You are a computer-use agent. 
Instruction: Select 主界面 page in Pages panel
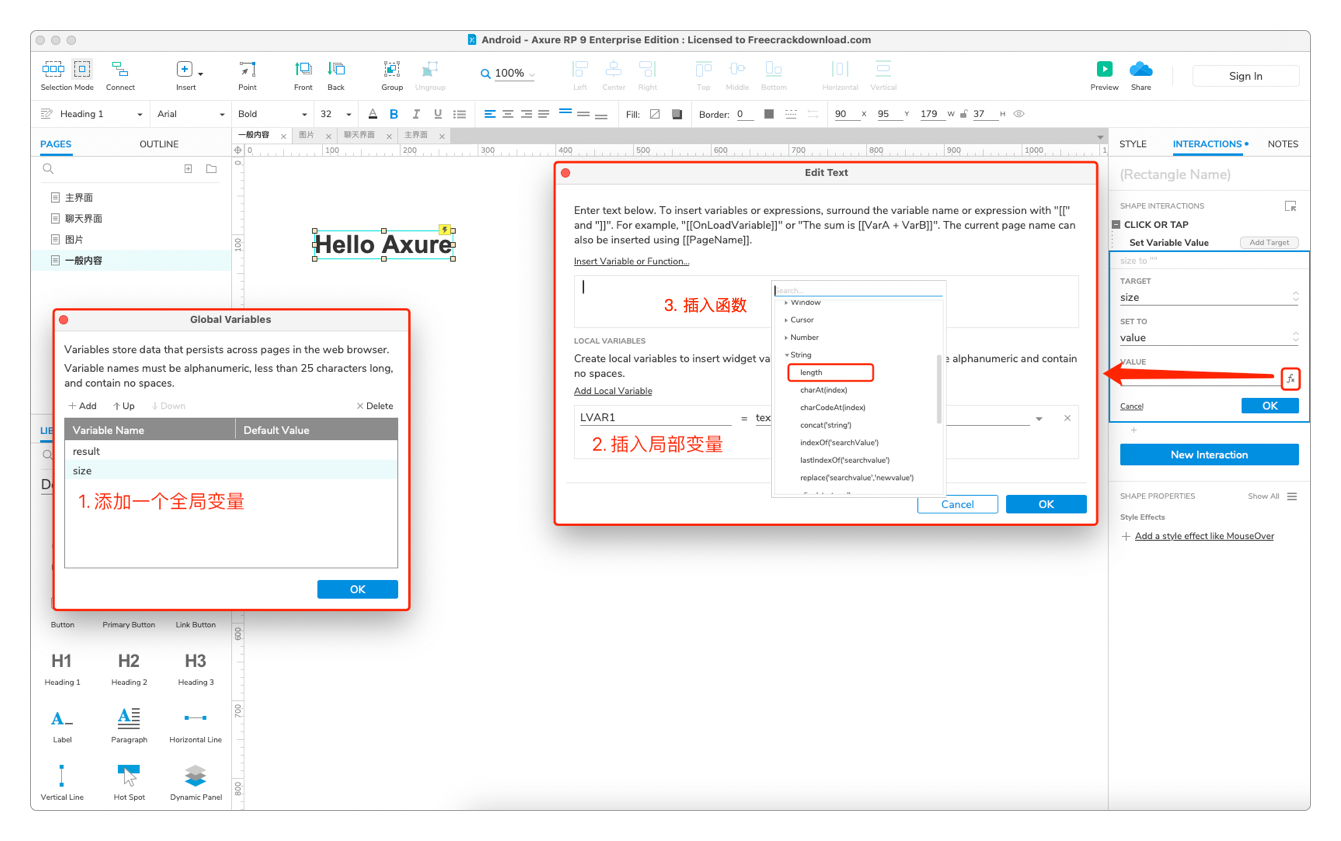(79, 198)
